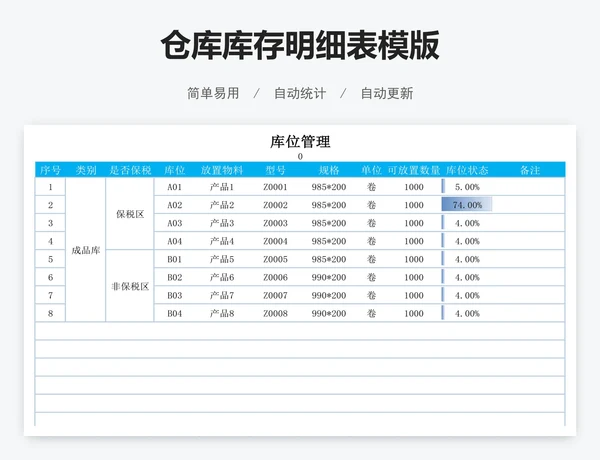Select the 产品8 material cell
This screenshot has height=460, width=600.
(x=222, y=313)
